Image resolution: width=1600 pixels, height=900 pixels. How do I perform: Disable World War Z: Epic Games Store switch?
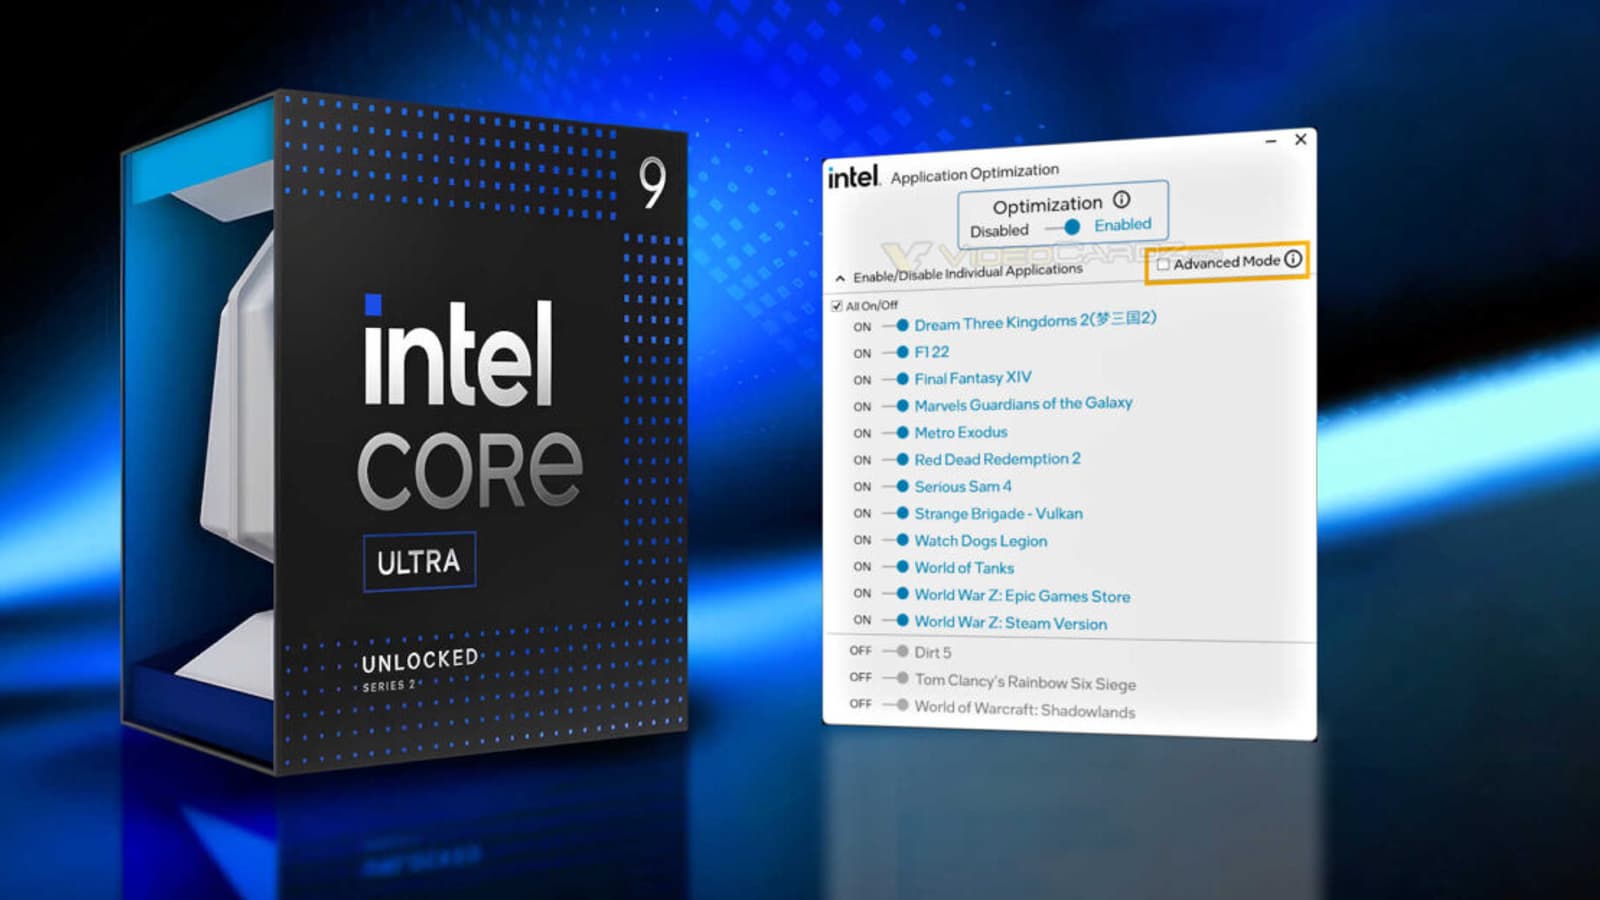tap(895, 594)
